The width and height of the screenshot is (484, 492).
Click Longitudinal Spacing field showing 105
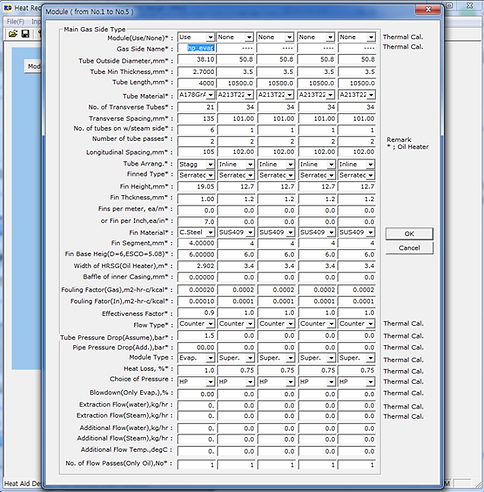coord(196,152)
